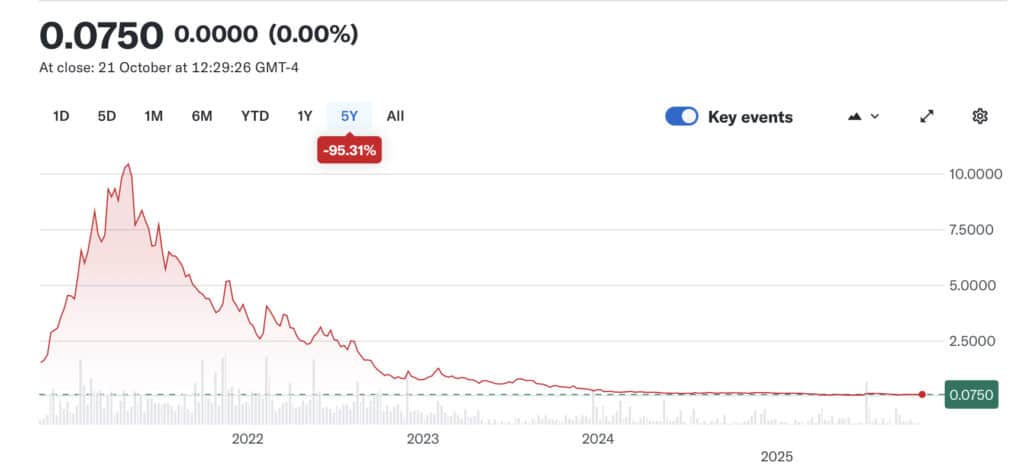Select the 1D time range

(x=61, y=116)
